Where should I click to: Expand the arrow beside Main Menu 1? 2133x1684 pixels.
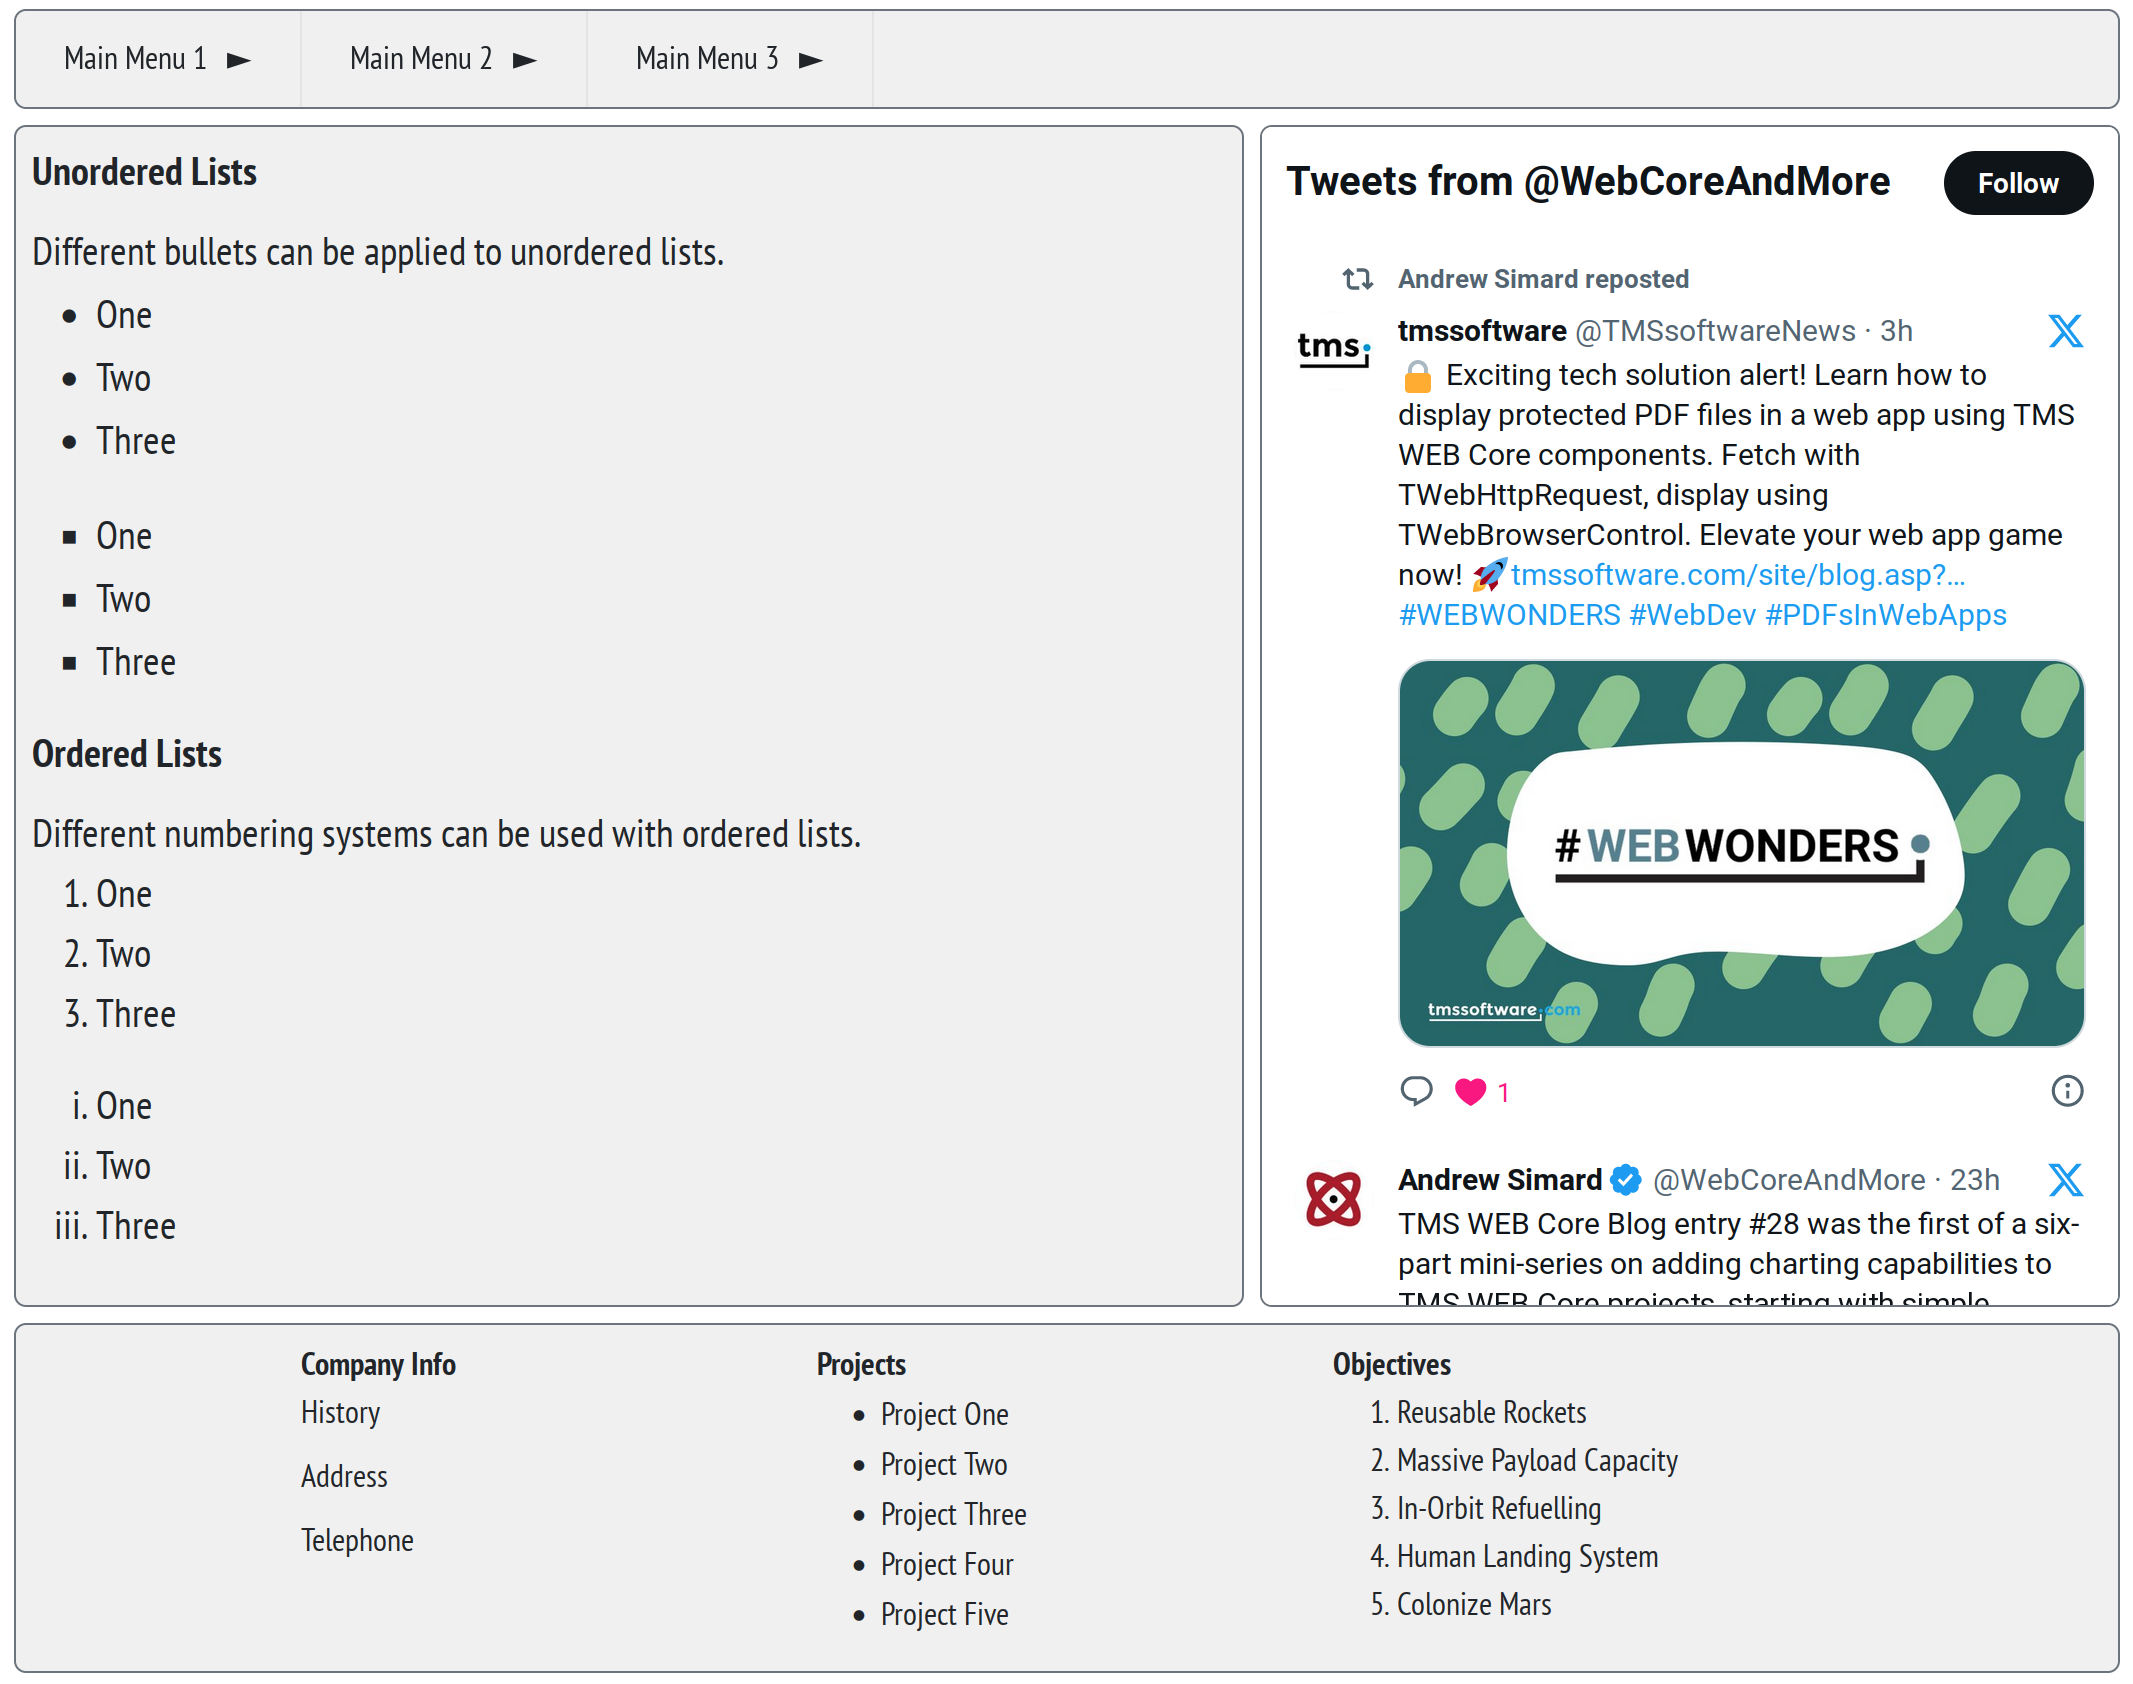[x=239, y=61]
